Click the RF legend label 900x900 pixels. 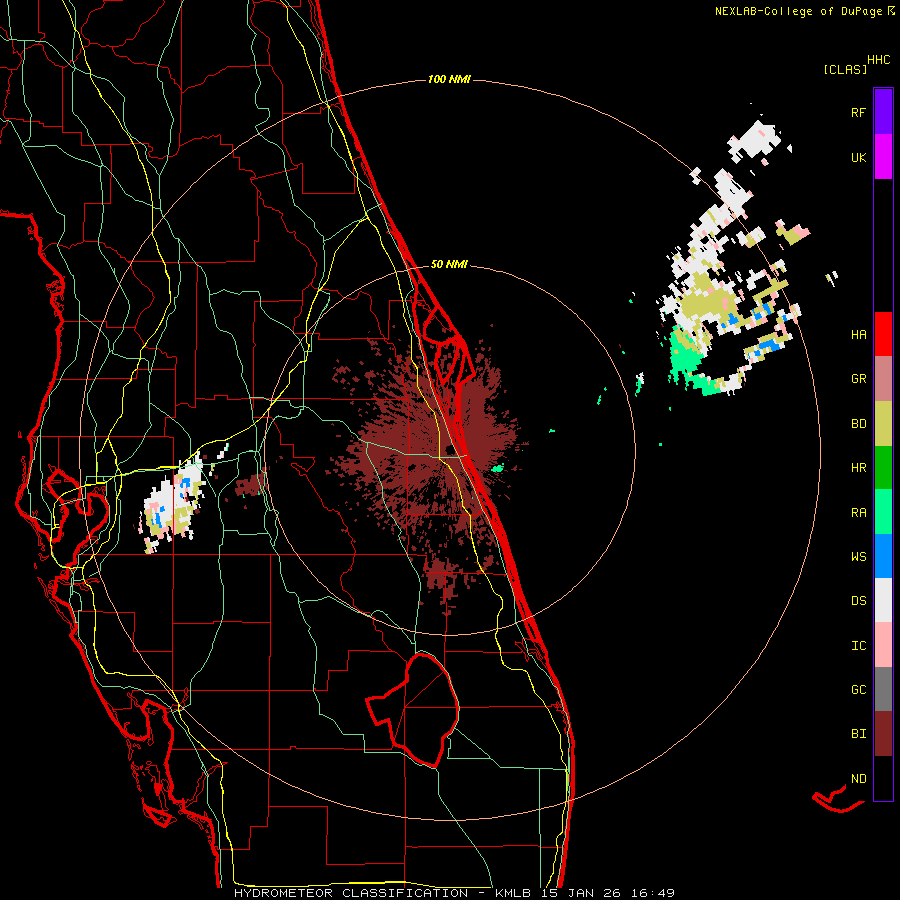858,112
